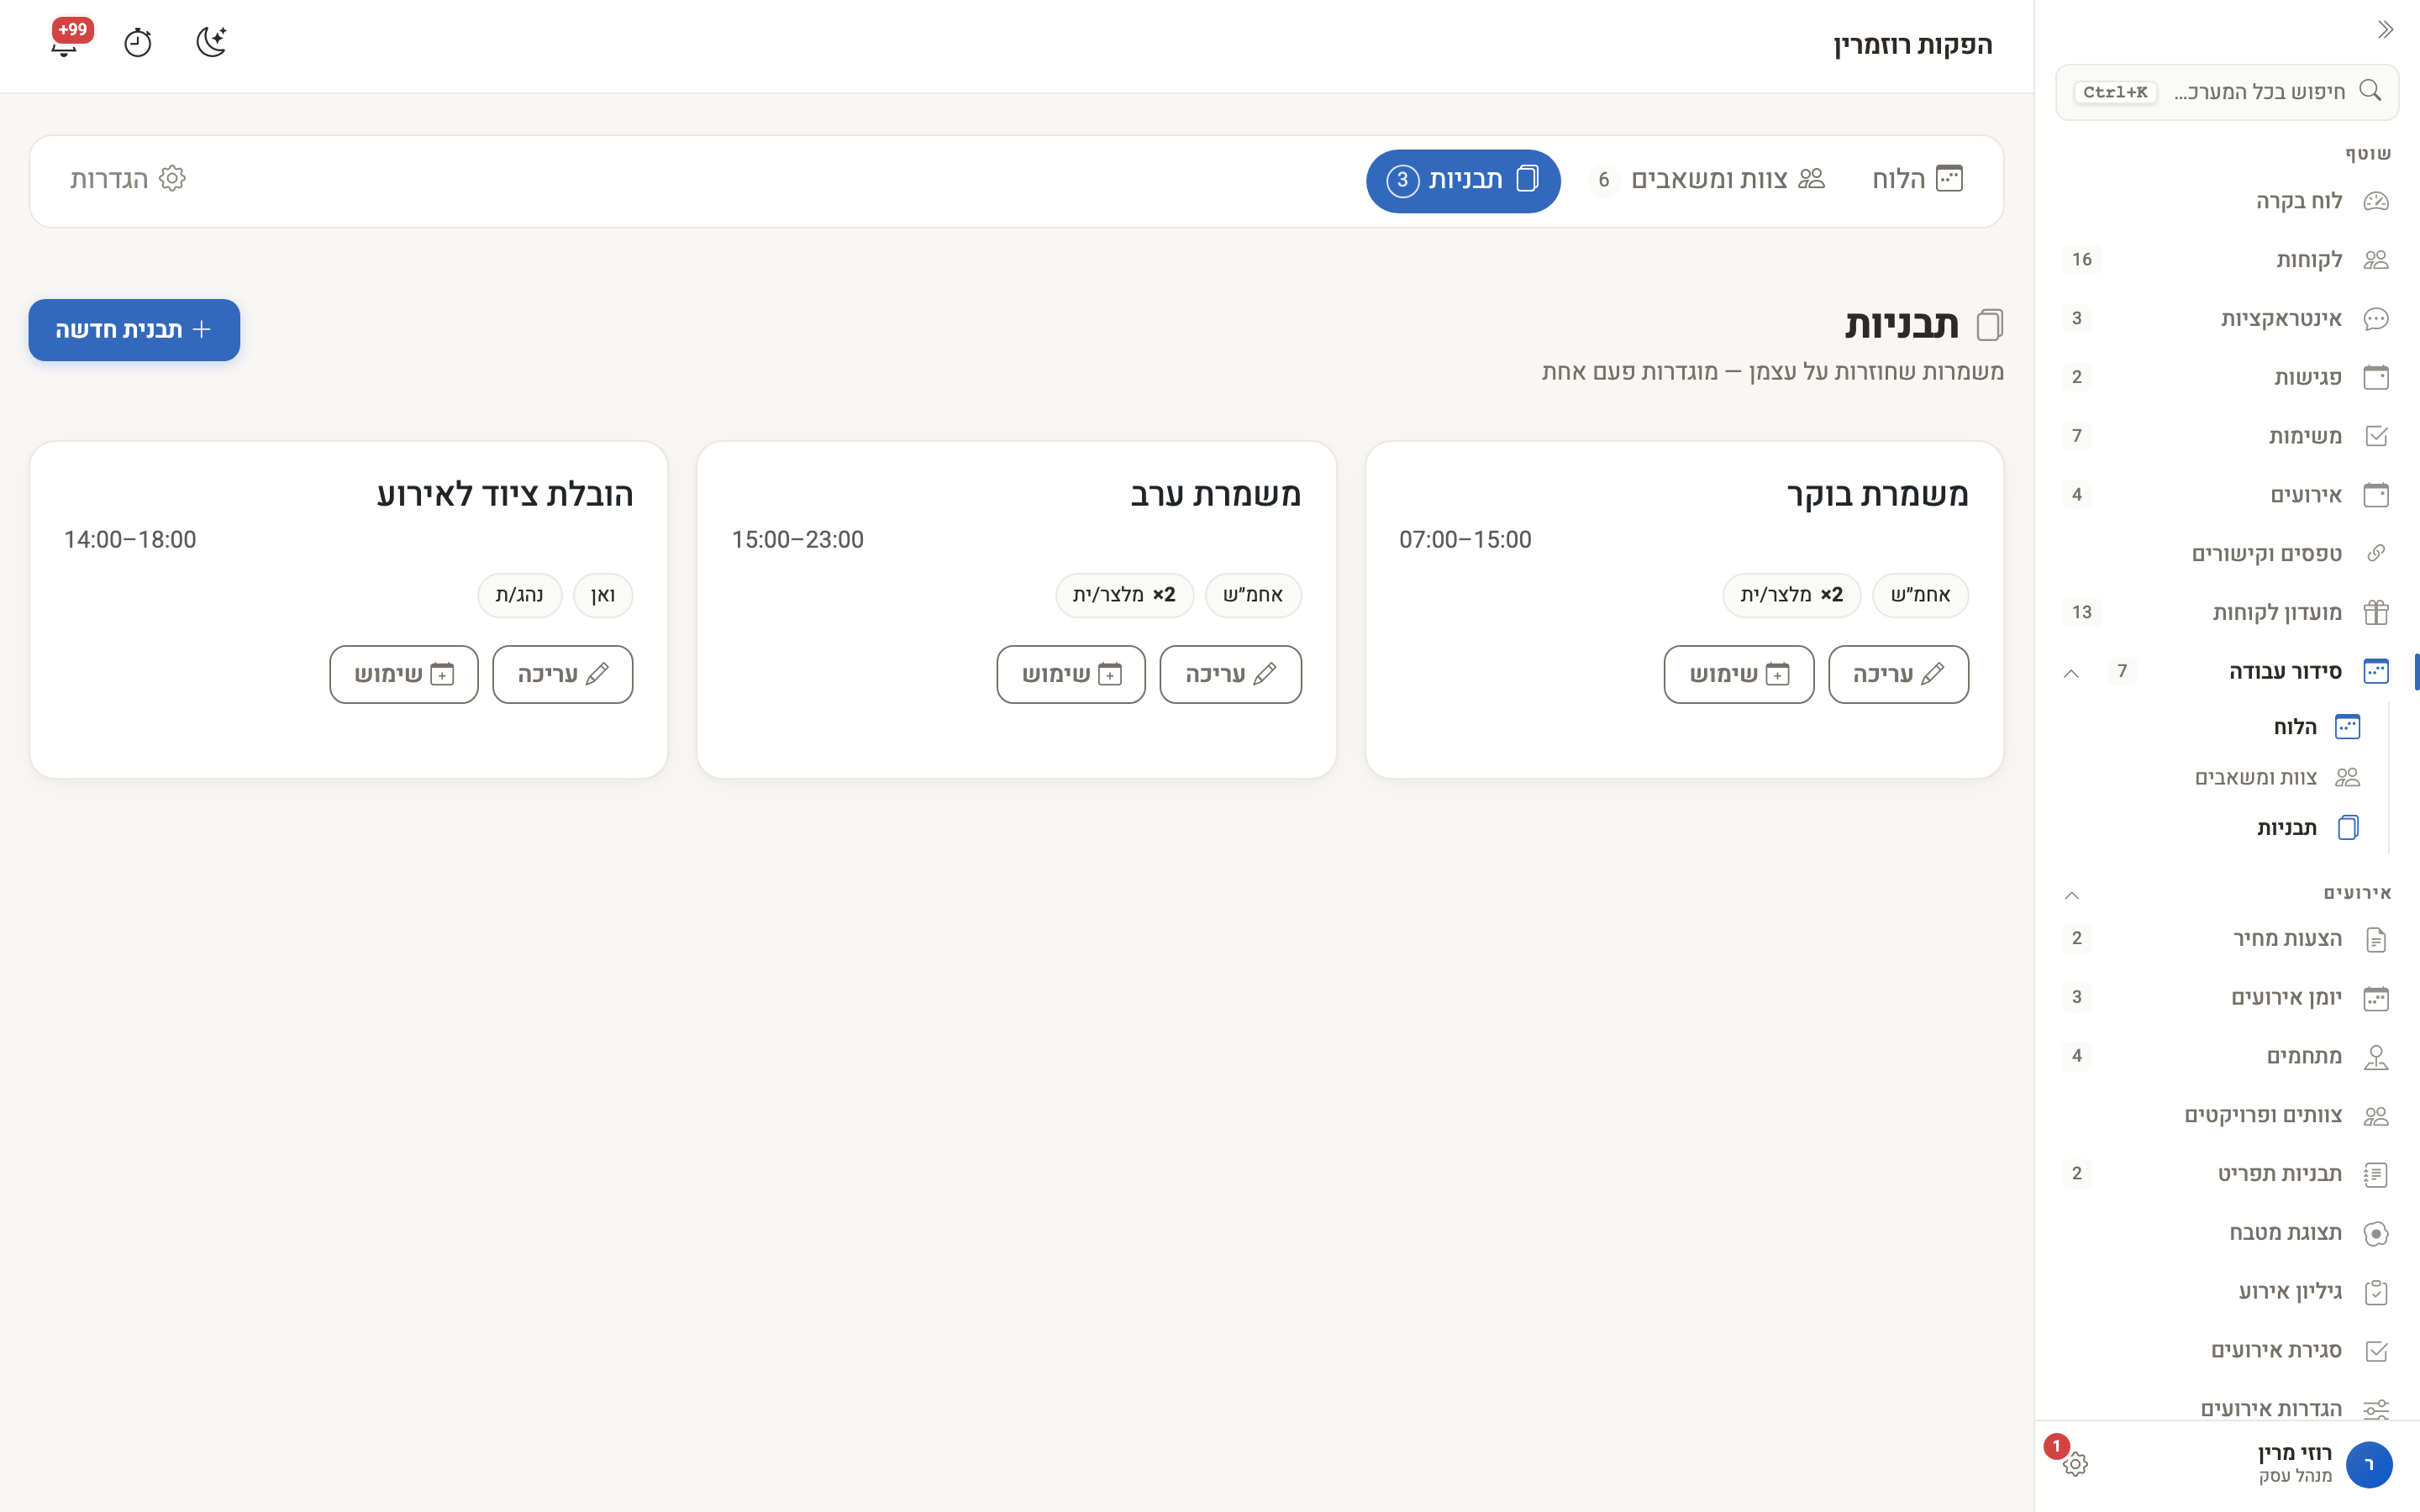
Task: Open גיליון אירוע in sidebar
Action: pyautogui.click(x=2226, y=1292)
